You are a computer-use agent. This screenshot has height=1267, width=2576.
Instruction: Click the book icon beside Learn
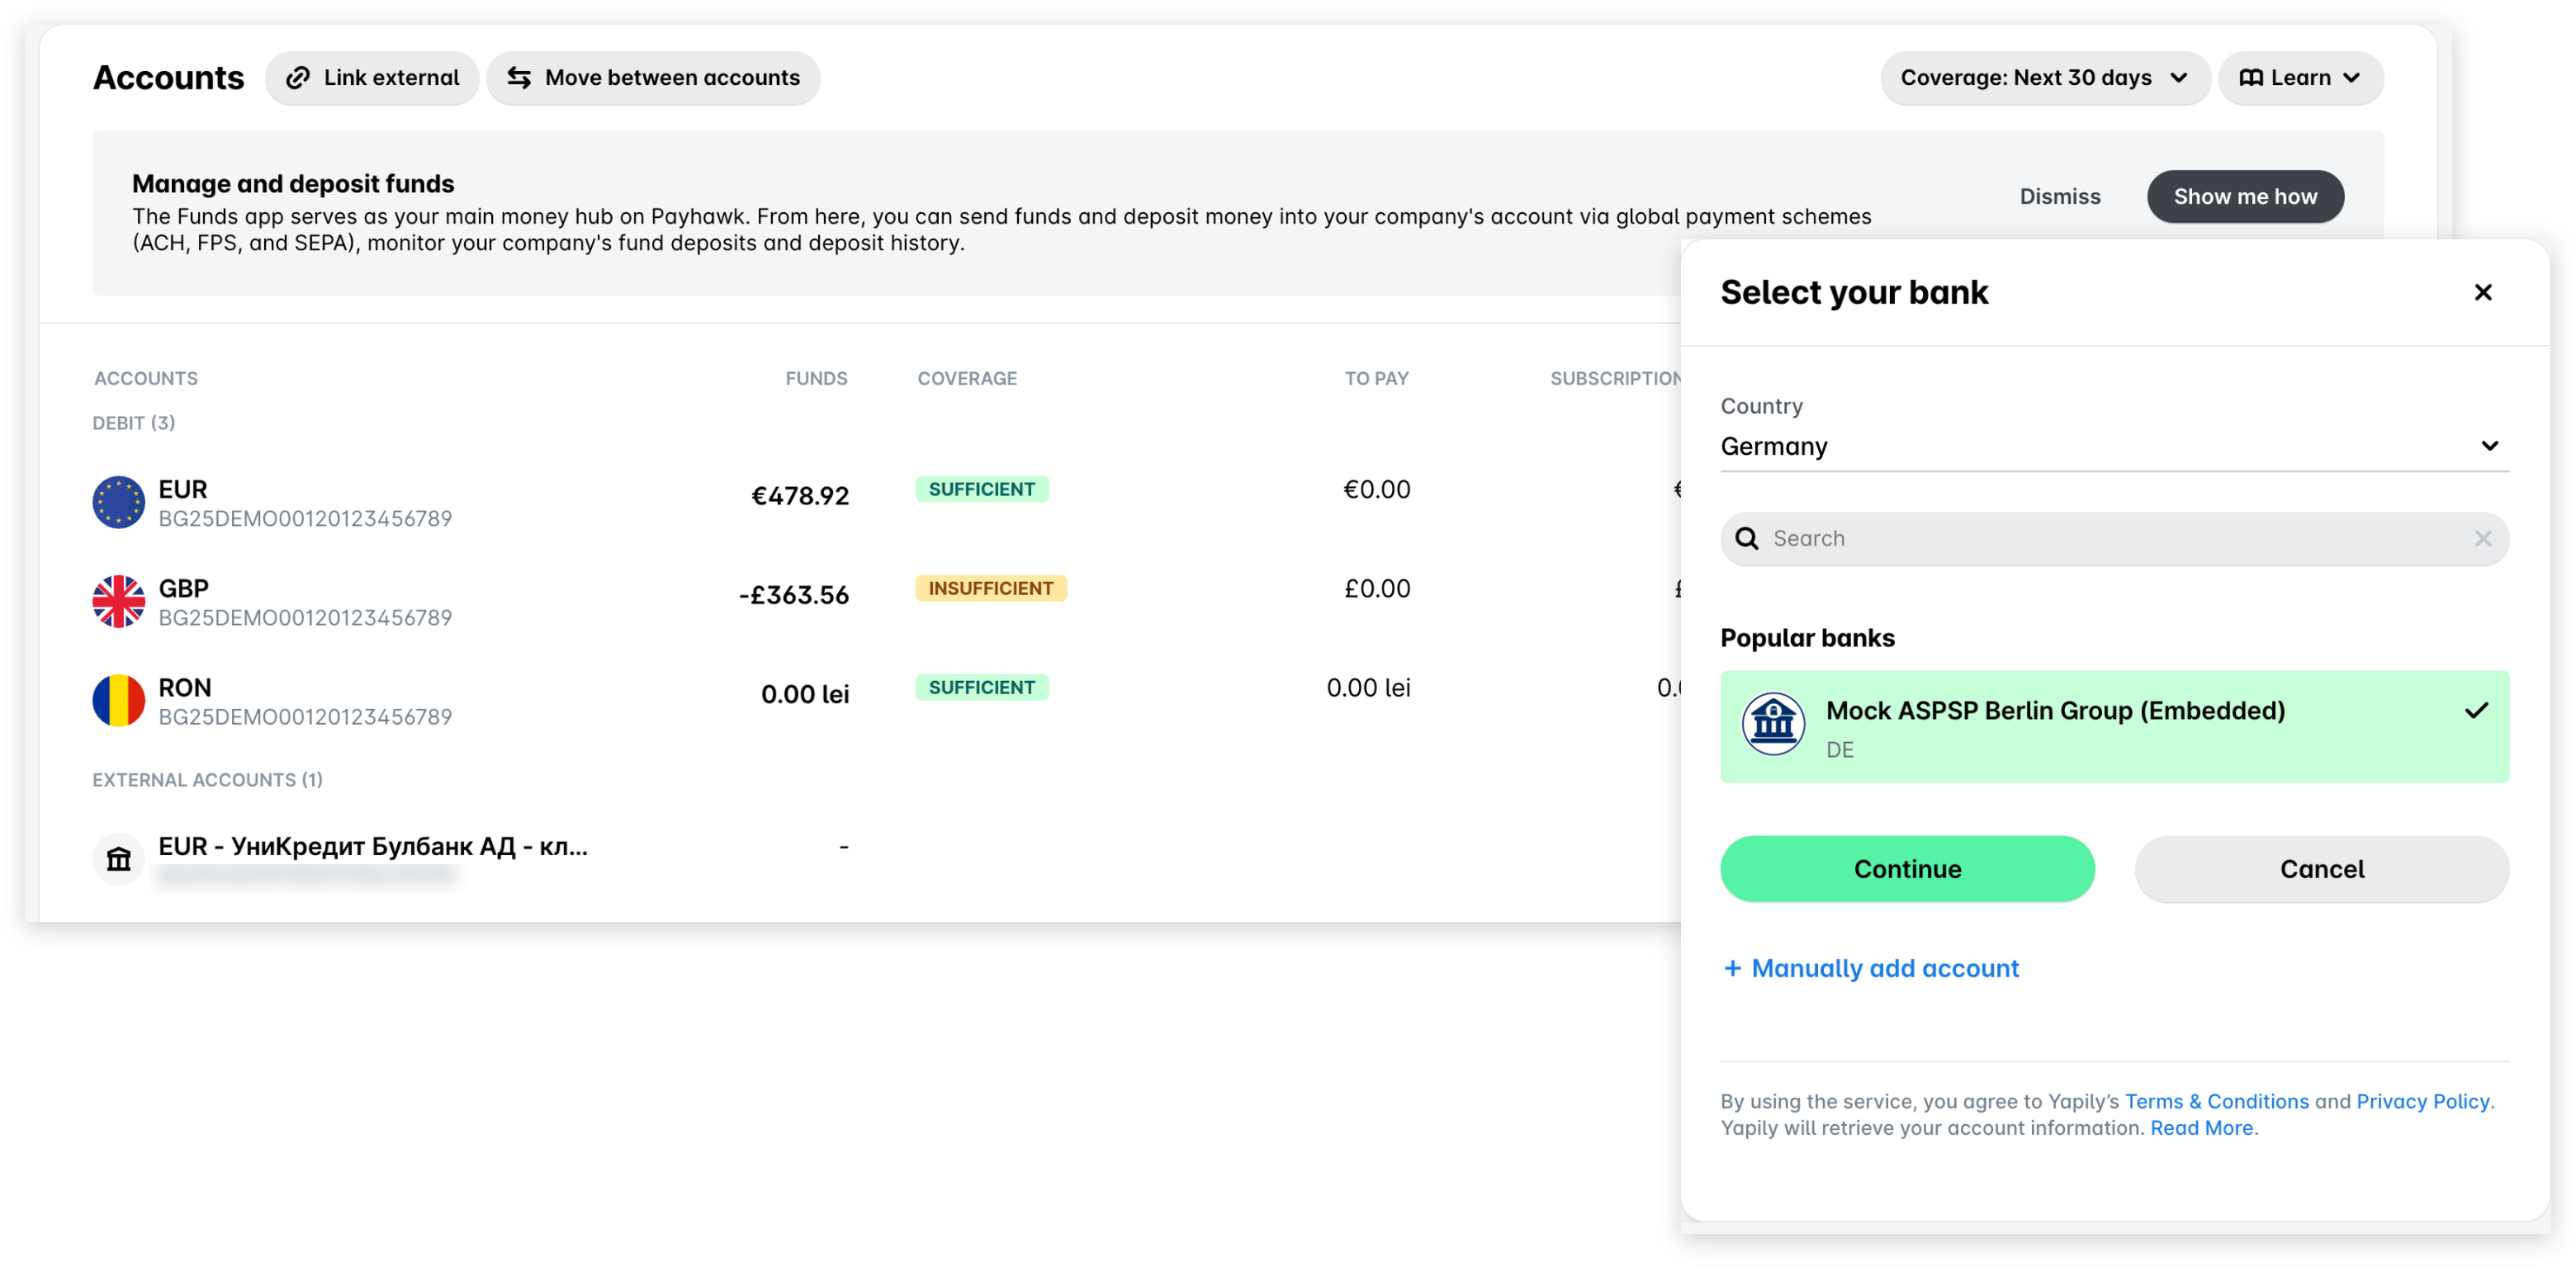tap(2250, 78)
